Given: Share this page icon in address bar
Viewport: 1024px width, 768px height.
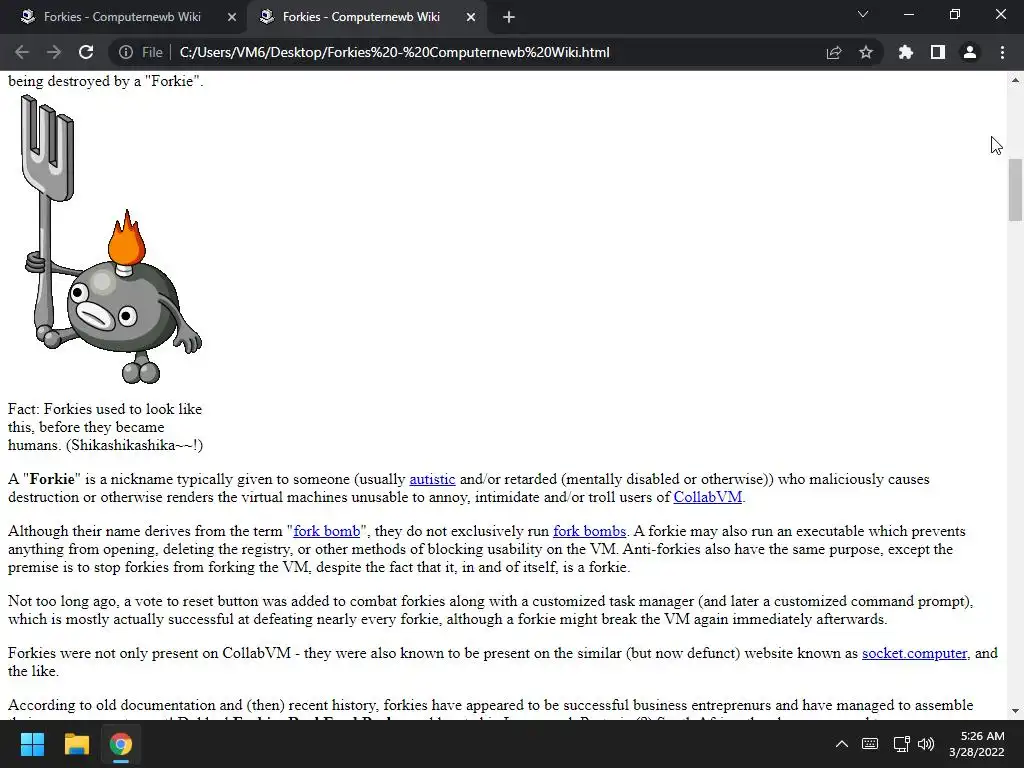Looking at the screenshot, I should coord(834,52).
